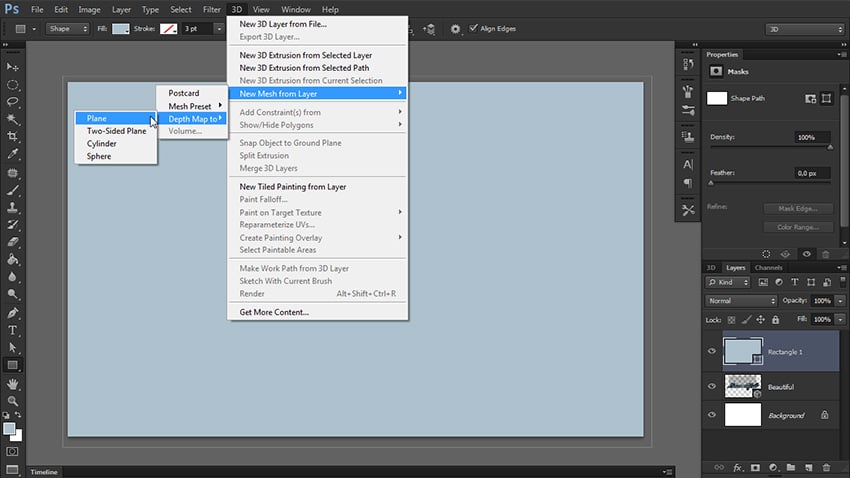Screen dimensions: 850x478
Task: Select New Tiled Painting from Layer
Action: 293,187
